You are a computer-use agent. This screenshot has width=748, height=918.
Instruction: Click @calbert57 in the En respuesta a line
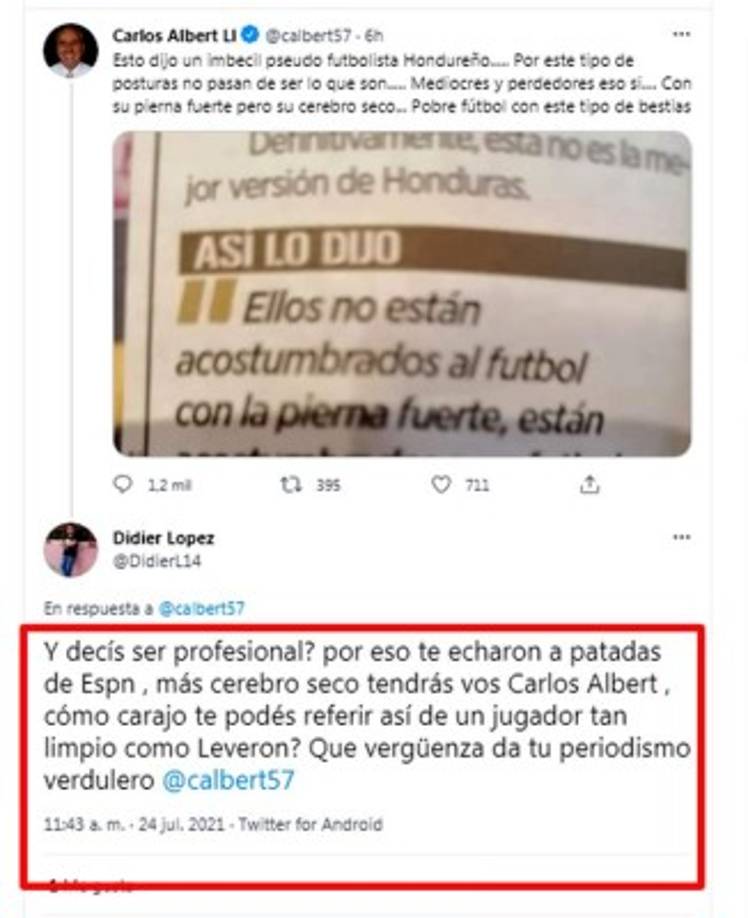pos(202,608)
